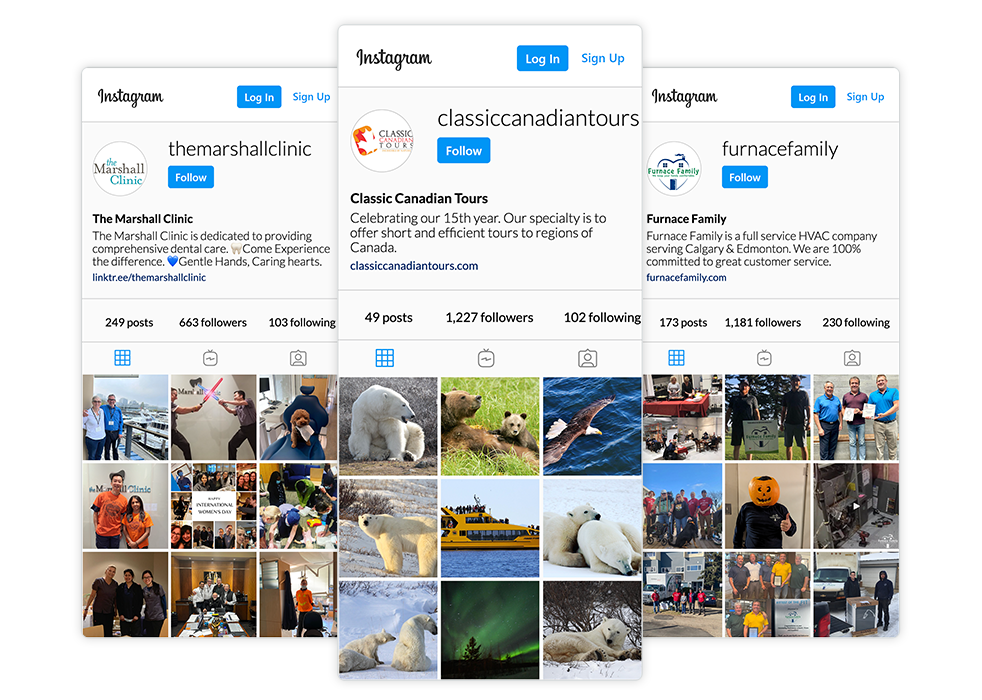Open the classiccanadiantours.com website link
Screen dimensions: 982x700
[x=414, y=265]
